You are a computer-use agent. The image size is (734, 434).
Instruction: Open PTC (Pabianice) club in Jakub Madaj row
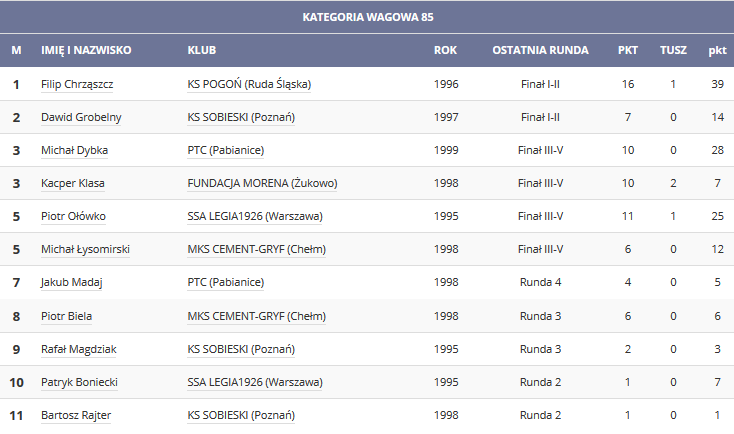pos(226,282)
